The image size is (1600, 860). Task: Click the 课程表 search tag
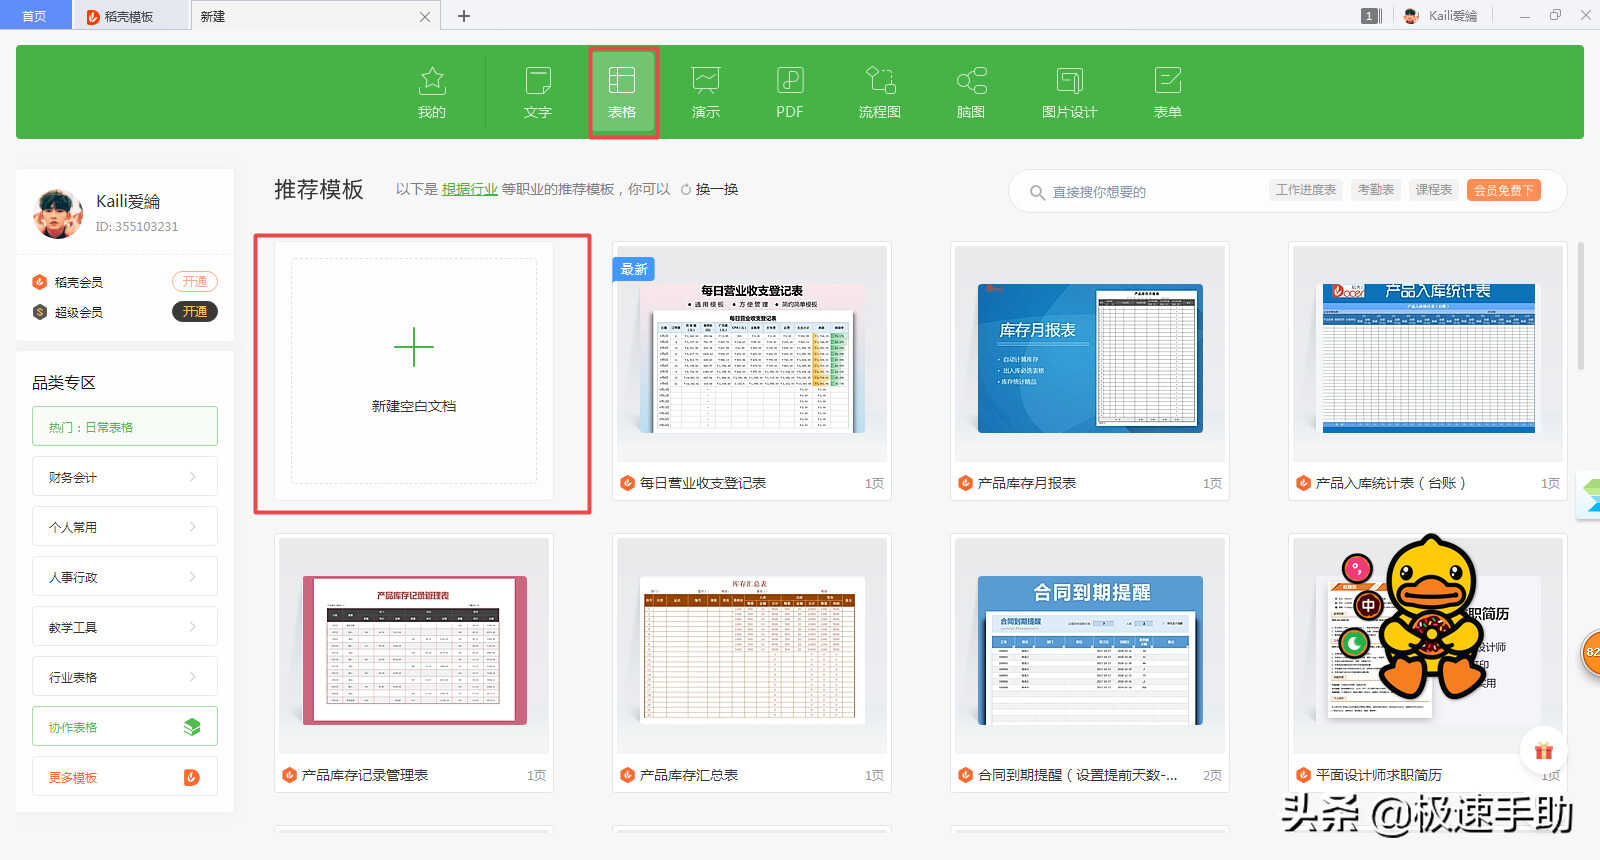pyautogui.click(x=1434, y=190)
